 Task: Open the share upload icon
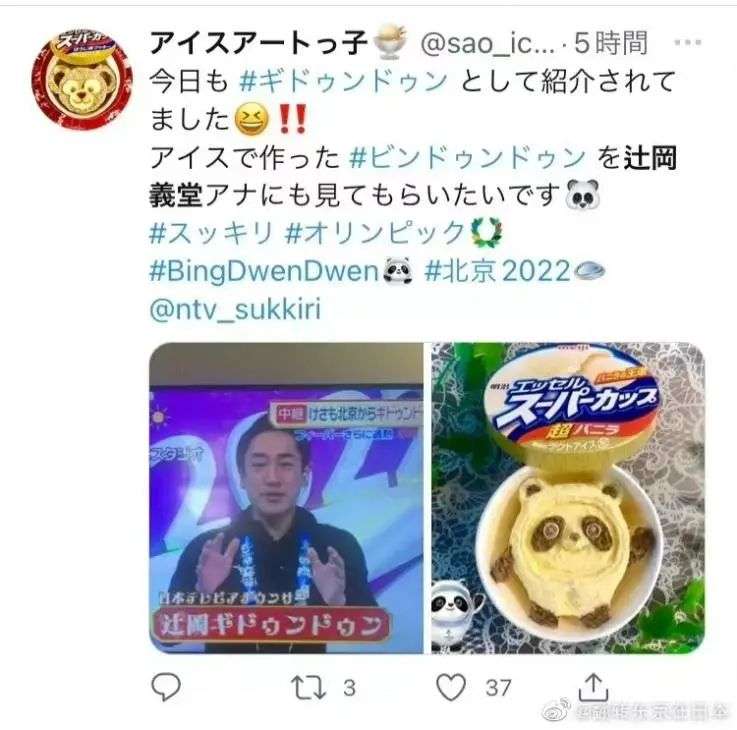[x=593, y=687]
